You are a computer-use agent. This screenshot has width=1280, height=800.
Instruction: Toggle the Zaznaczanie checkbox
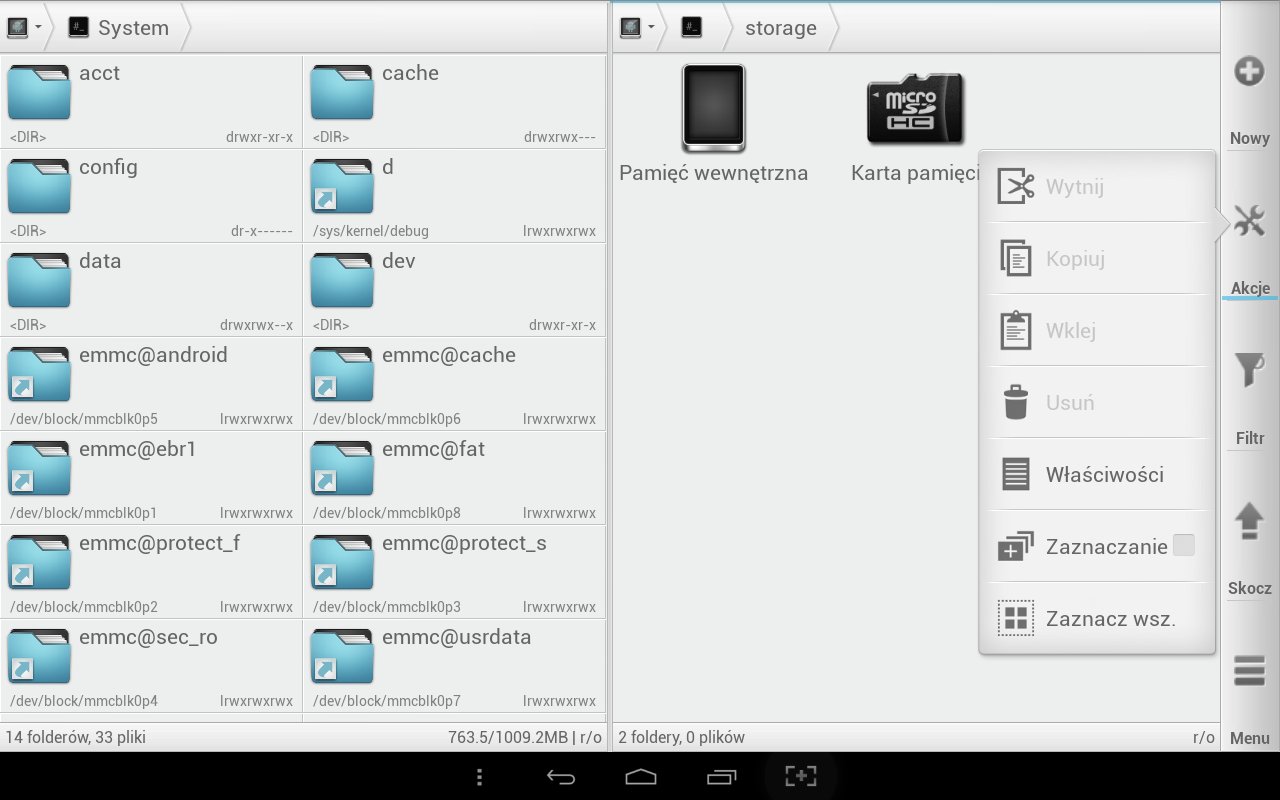click(x=1183, y=545)
